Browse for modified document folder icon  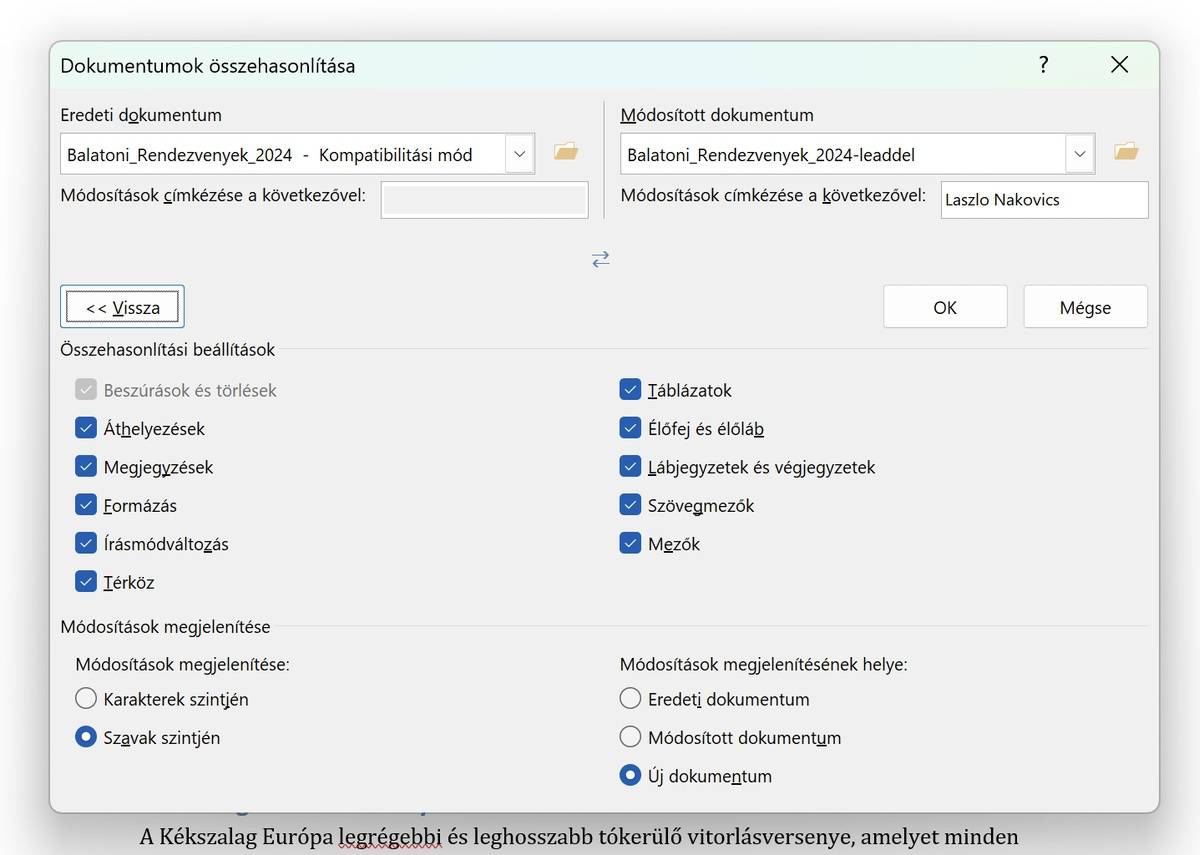[1126, 152]
